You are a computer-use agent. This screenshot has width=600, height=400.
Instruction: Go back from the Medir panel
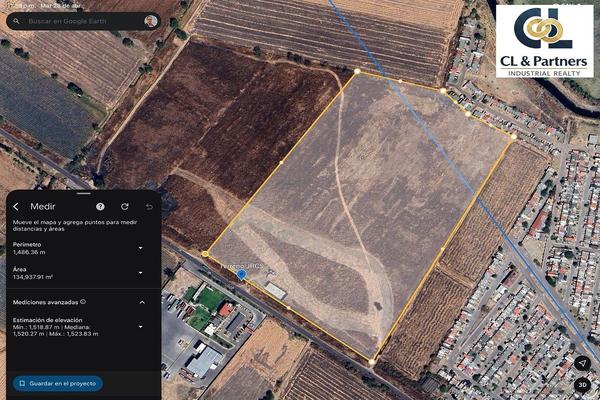[16, 207]
